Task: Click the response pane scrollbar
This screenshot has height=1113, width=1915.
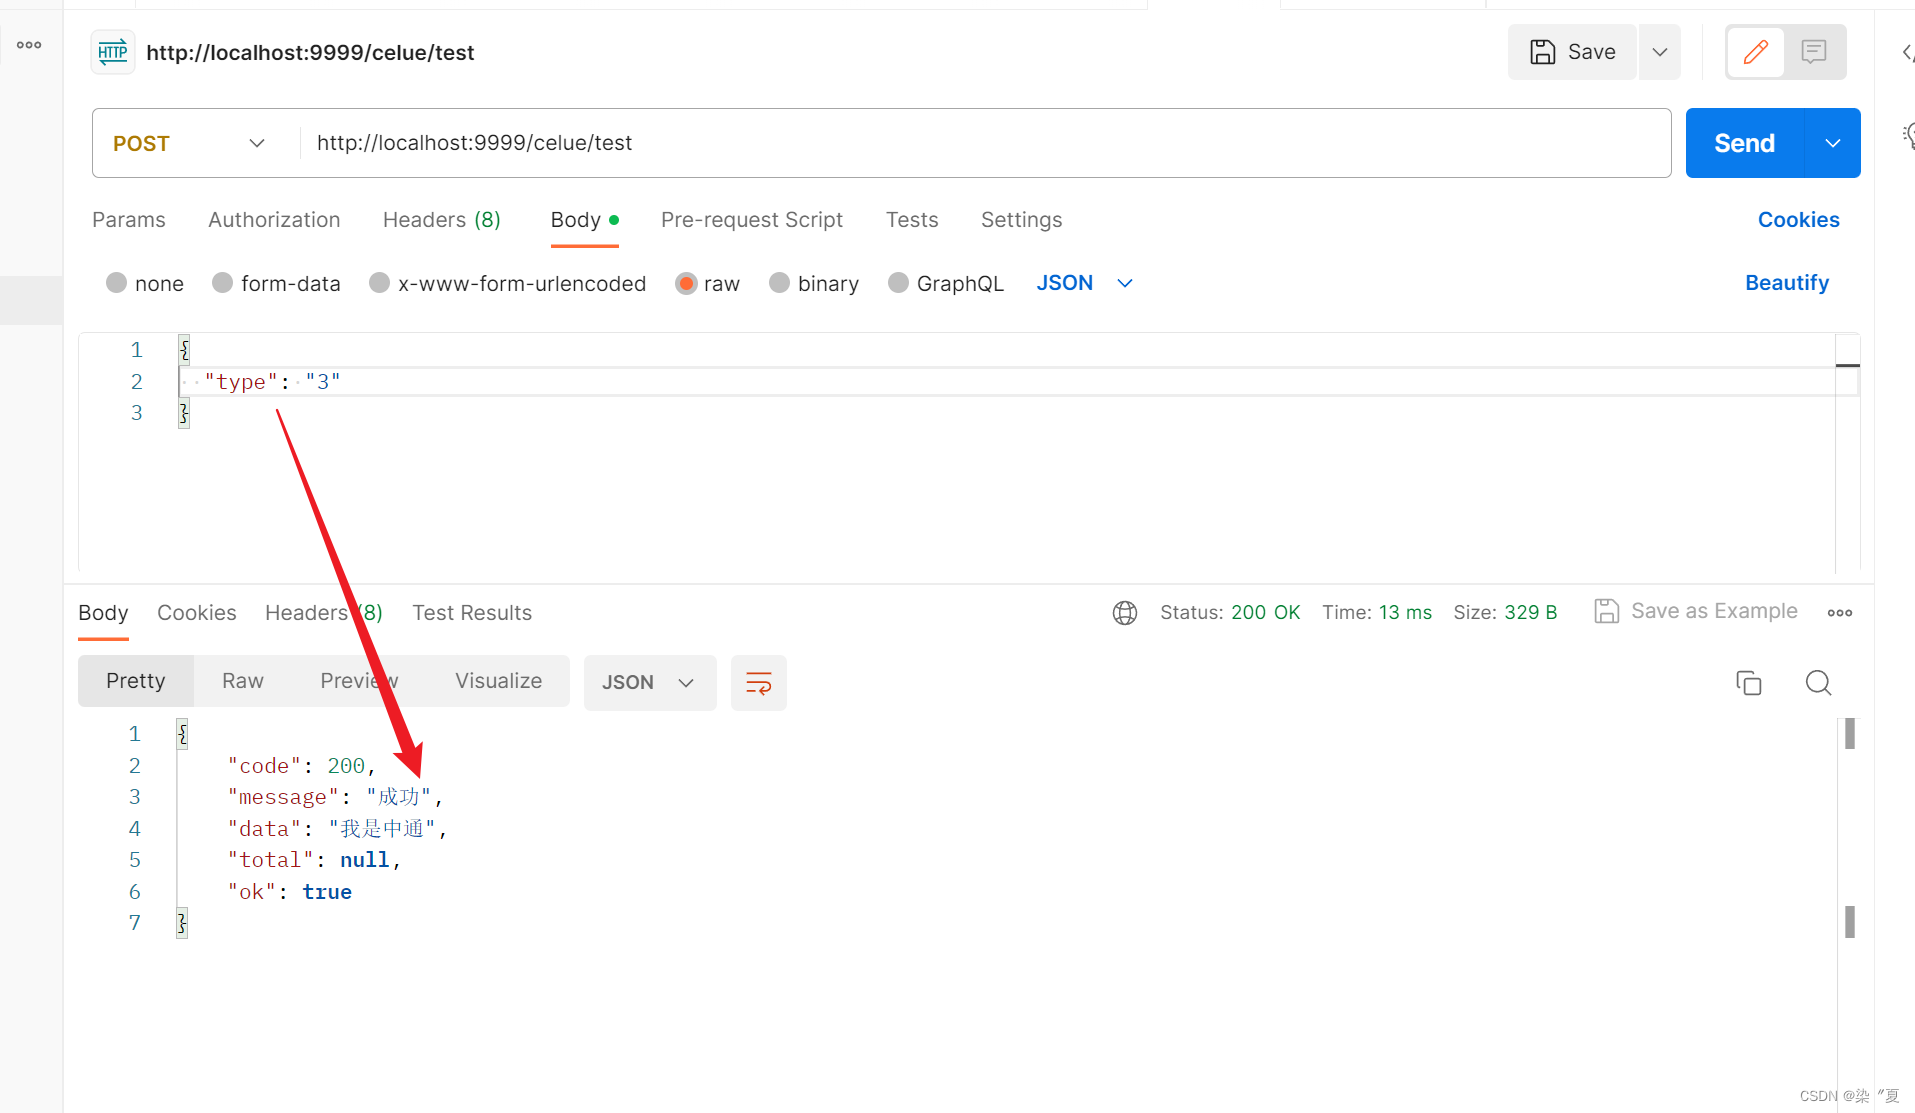Action: tap(1850, 828)
